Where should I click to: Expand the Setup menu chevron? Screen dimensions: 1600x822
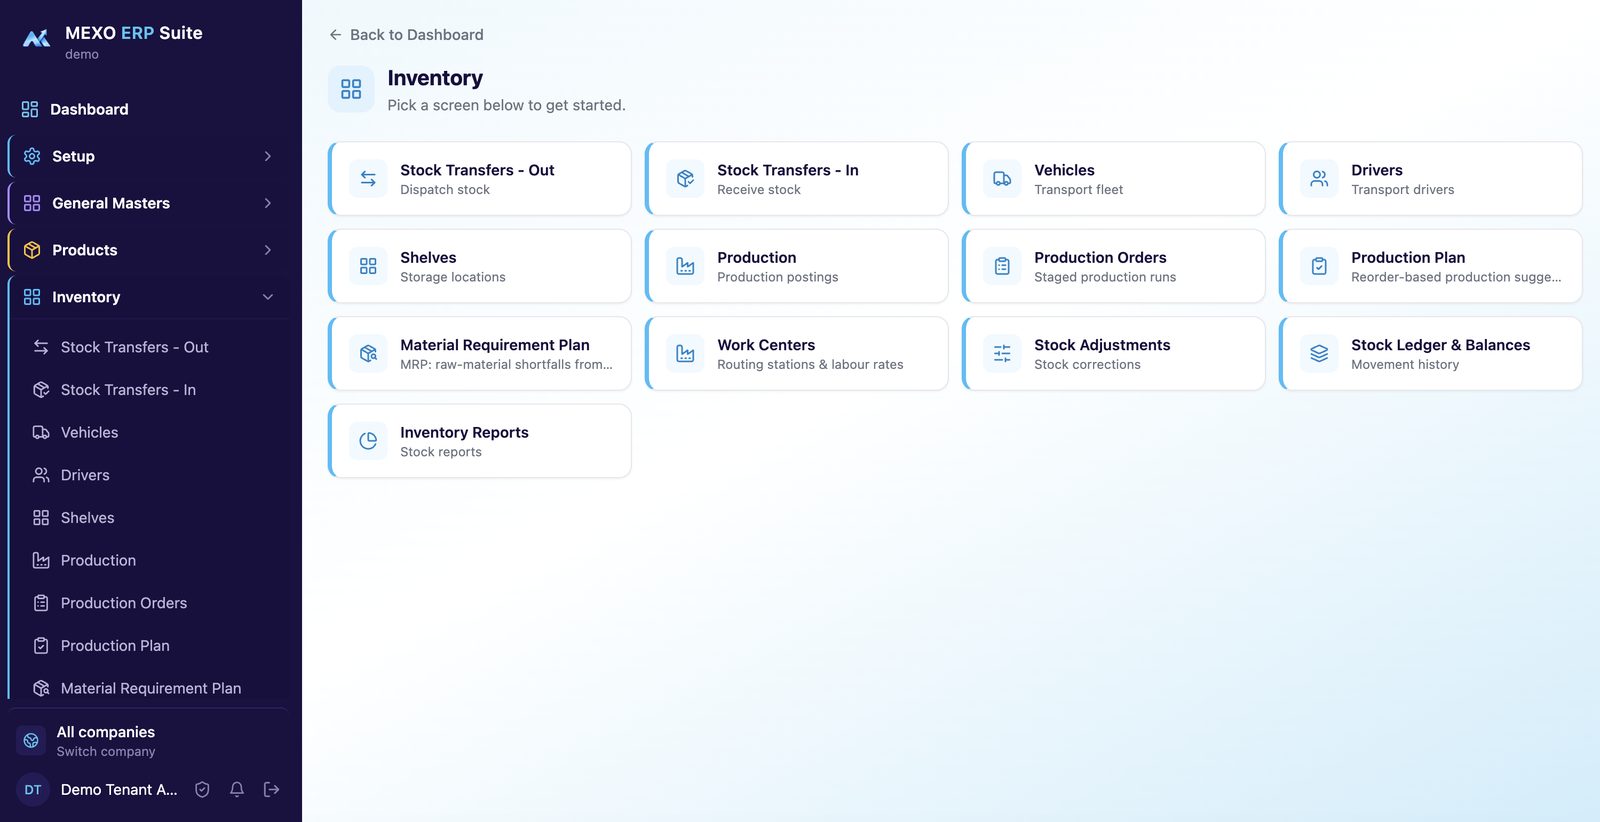tap(267, 156)
